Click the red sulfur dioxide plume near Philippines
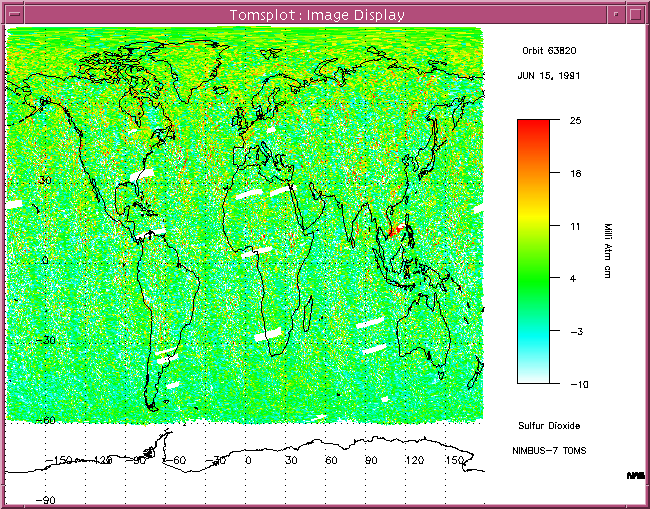 point(394,230)
